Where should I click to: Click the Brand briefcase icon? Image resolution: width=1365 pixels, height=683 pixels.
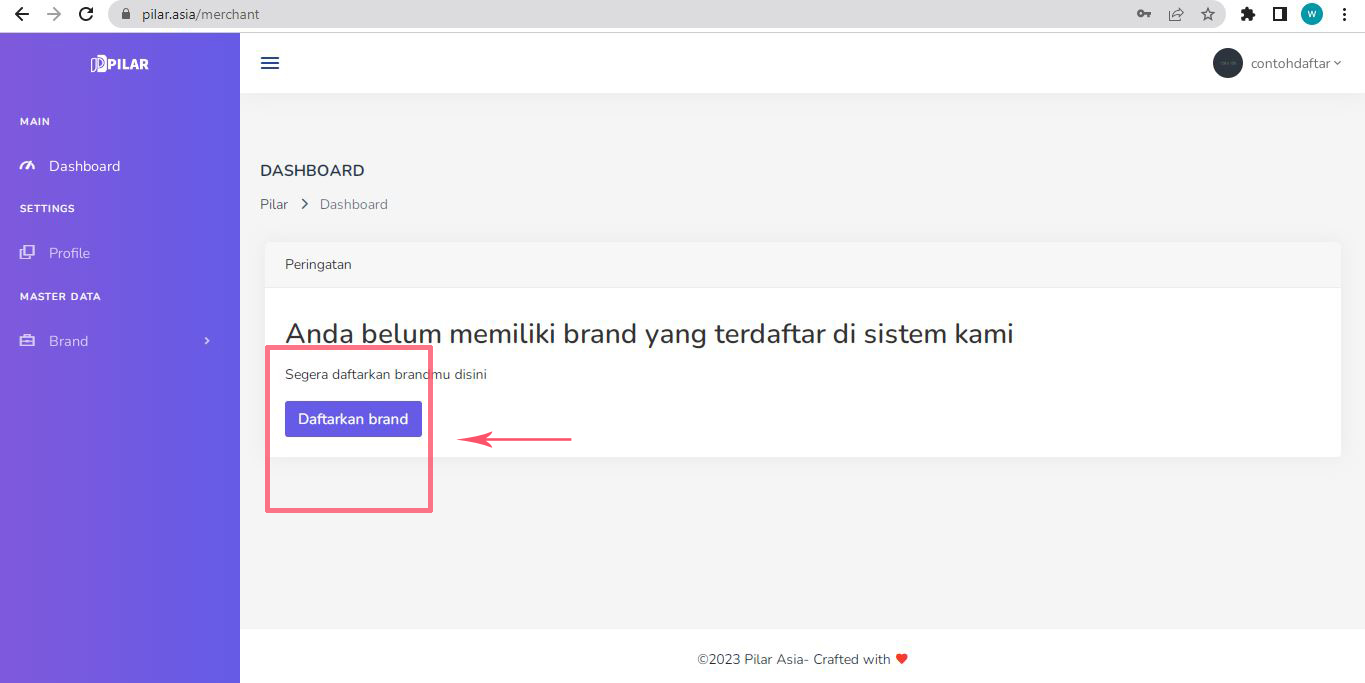tap(28, 341)
